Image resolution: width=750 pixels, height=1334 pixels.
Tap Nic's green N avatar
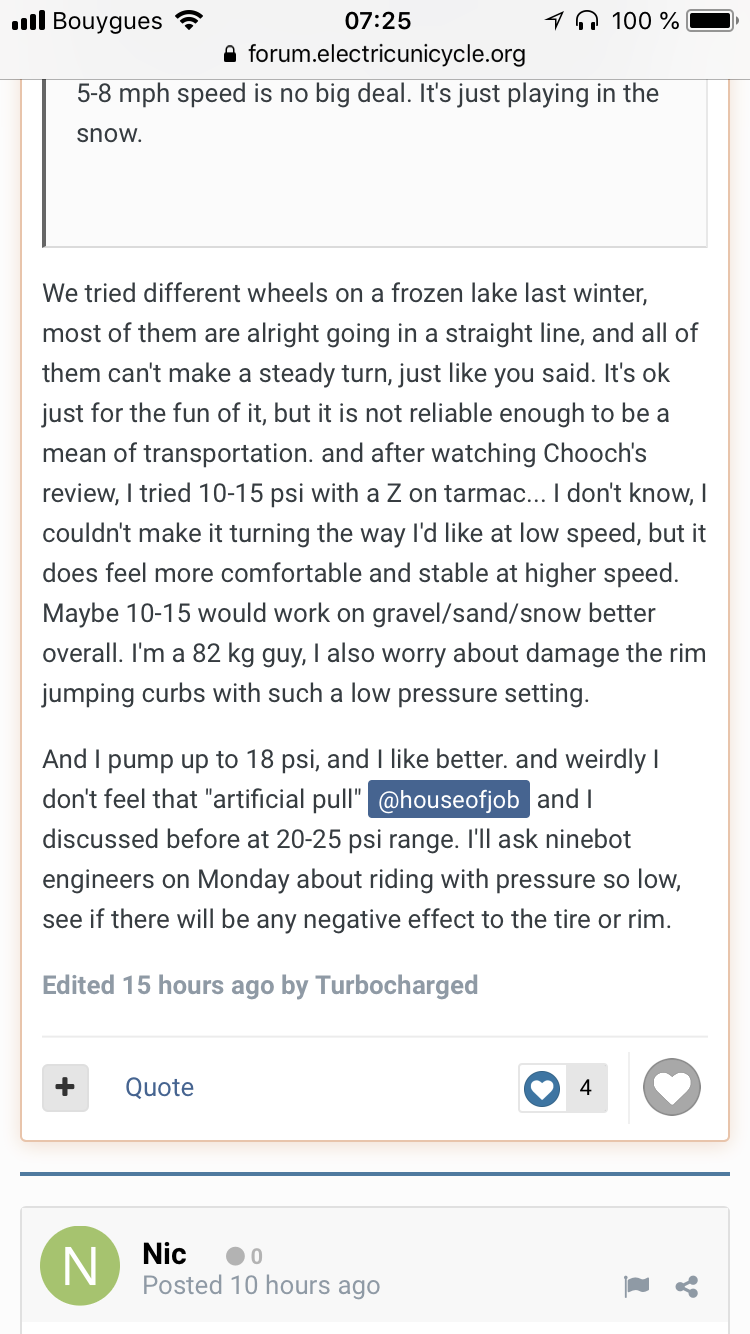80,1266
